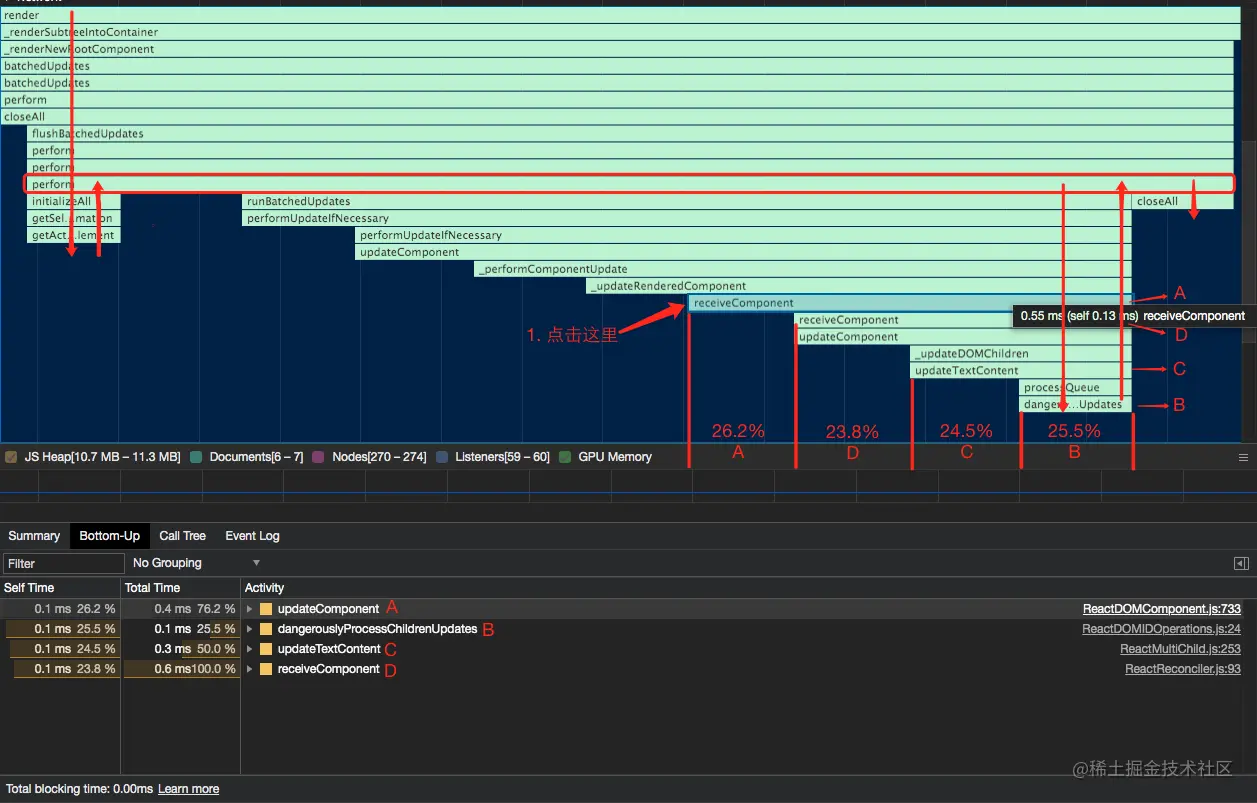The height and width of the screenshot is (803, 1257).
Task: Select the _updateDOMChildren flame bar
Action: coord(1021,354)
